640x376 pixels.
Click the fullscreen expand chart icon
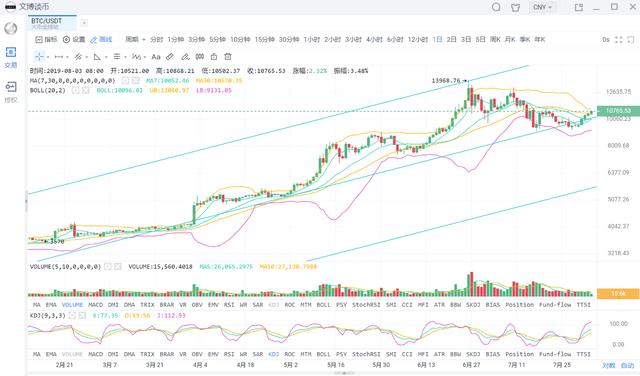pos(619,40)
